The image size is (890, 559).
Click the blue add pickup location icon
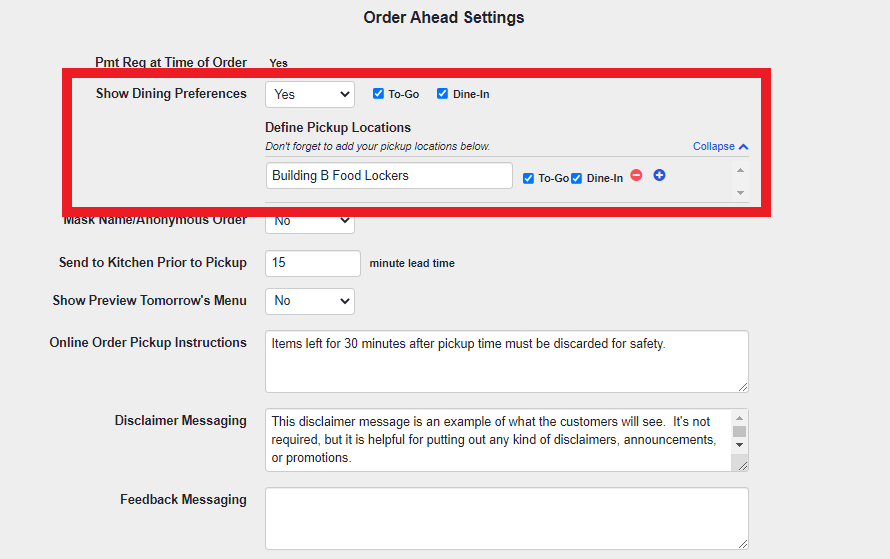659,176
